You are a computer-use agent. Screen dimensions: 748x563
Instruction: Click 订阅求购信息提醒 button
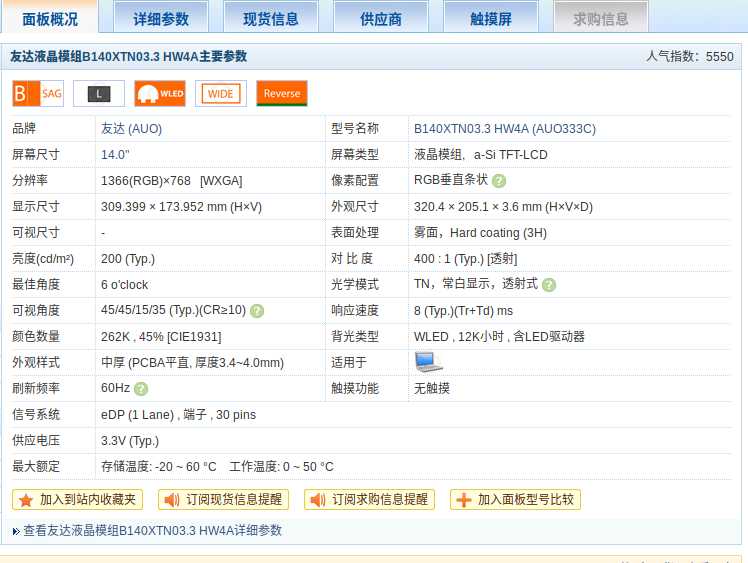pyautogui.click(x=369, y=500)
